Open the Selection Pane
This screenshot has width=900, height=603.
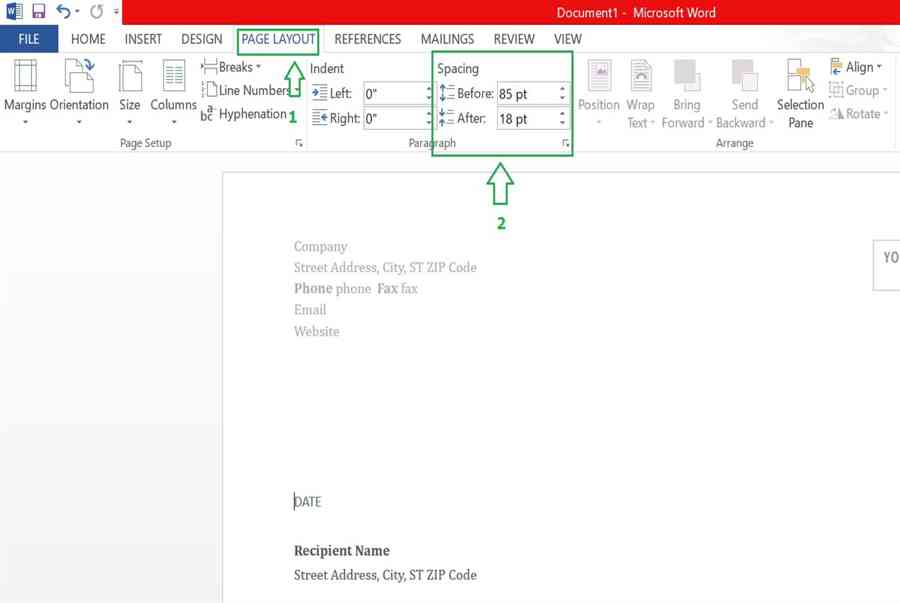(800, 94)
